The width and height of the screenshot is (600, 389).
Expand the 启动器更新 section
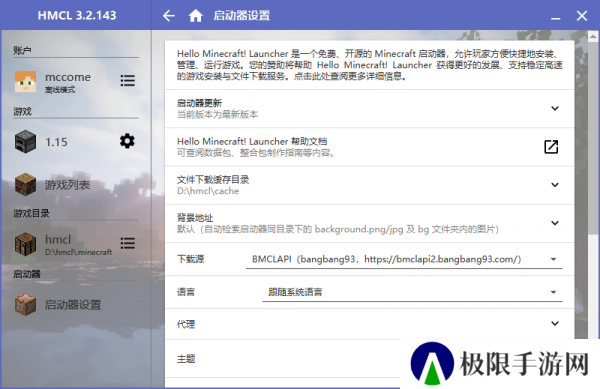click(x=554, y=108)
